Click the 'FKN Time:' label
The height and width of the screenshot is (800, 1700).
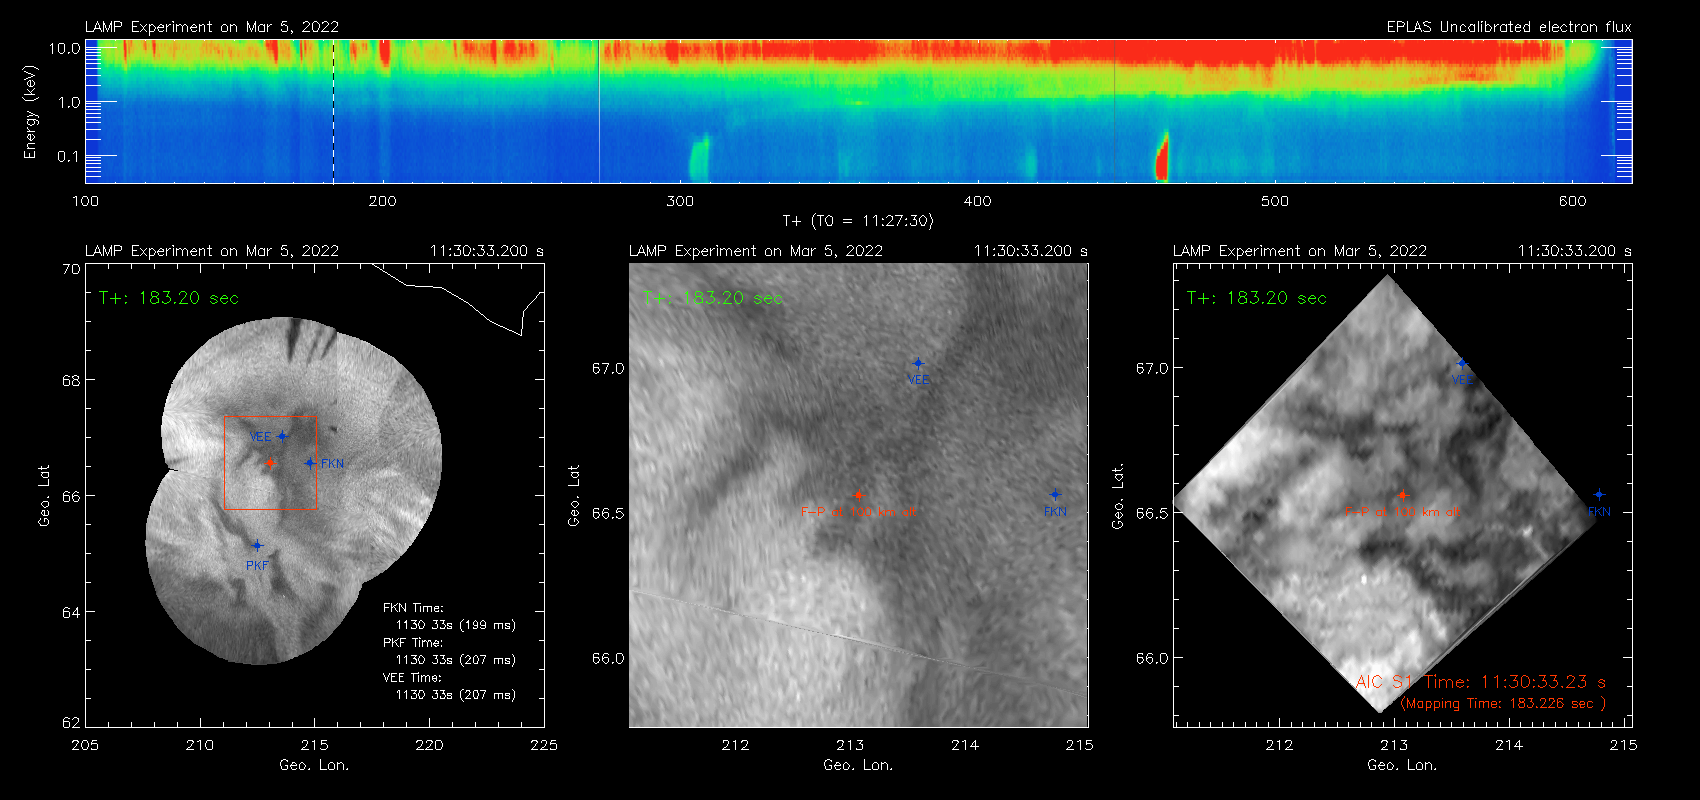click(413, 608)
